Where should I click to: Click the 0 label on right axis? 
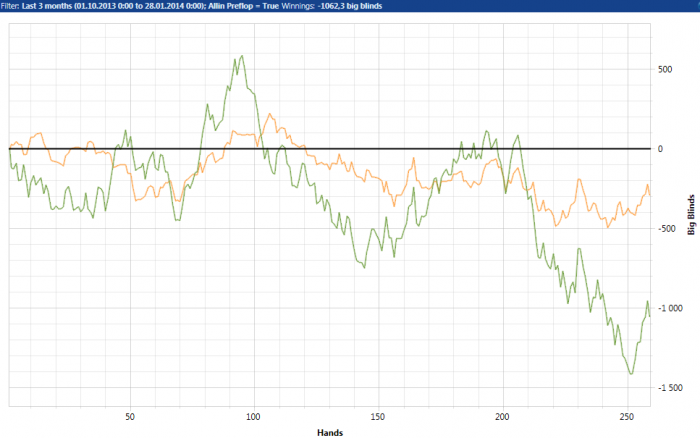(x=660, y=149)
